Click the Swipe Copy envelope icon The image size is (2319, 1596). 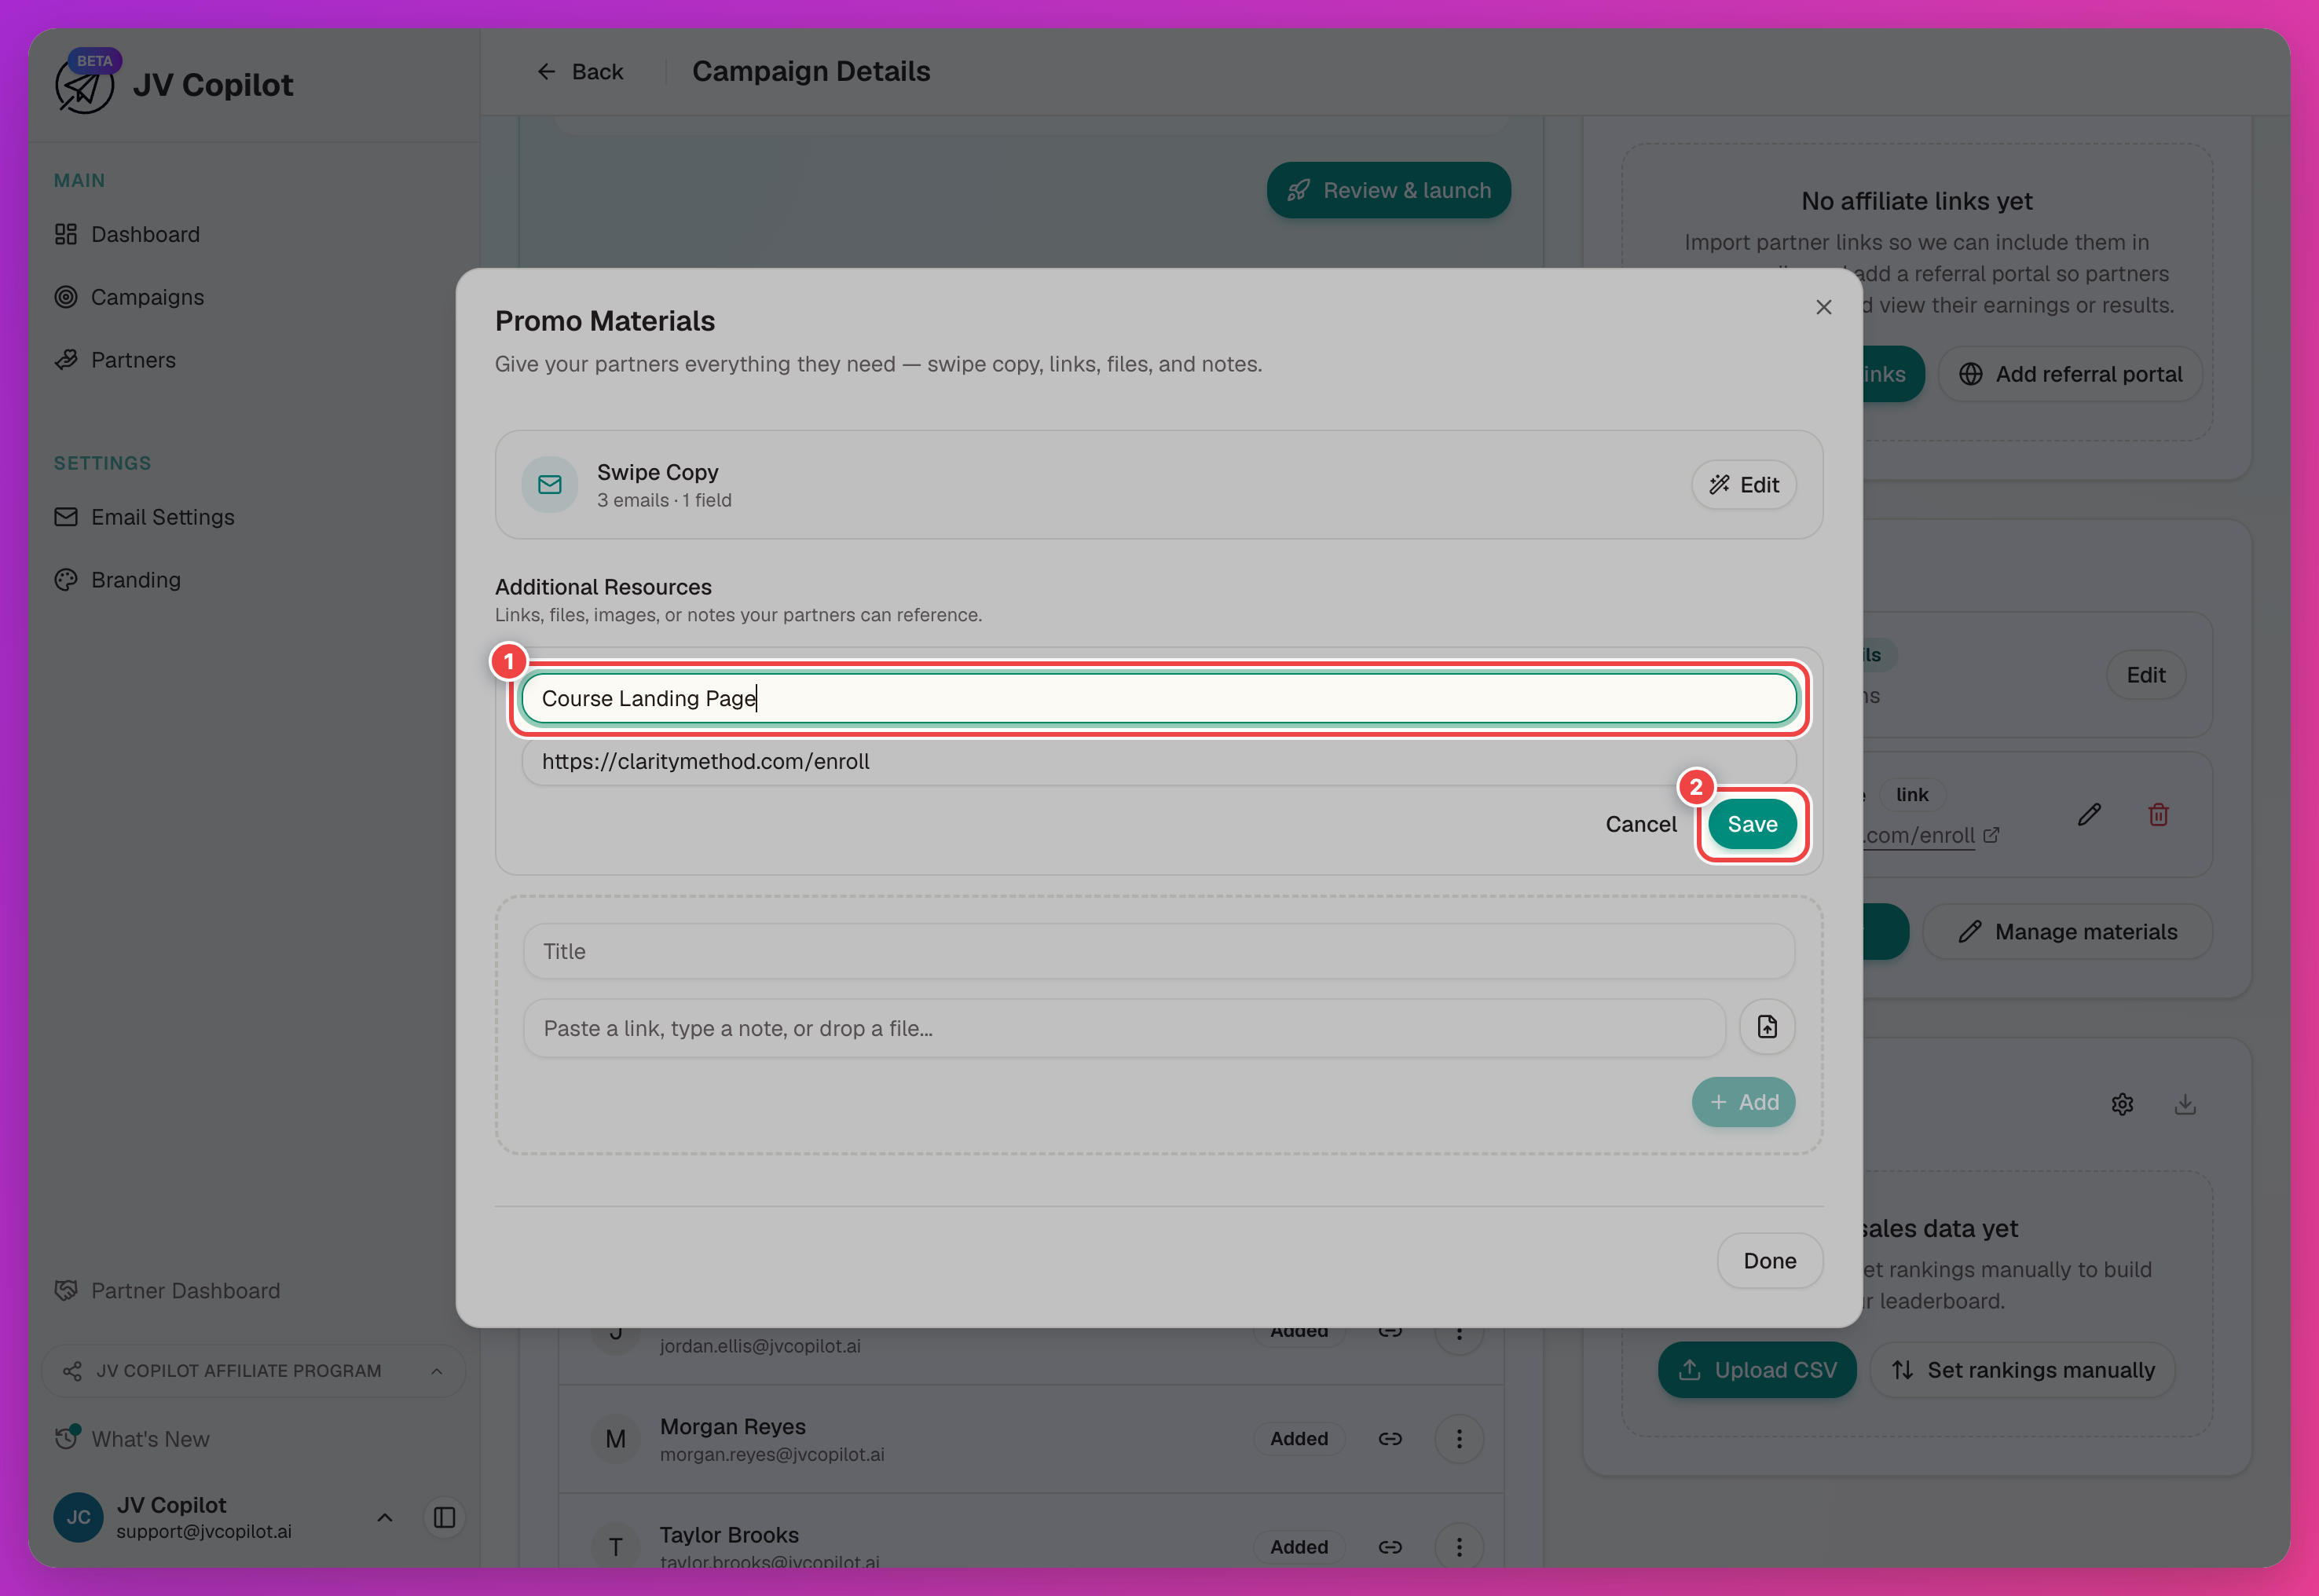click(549, 485)
